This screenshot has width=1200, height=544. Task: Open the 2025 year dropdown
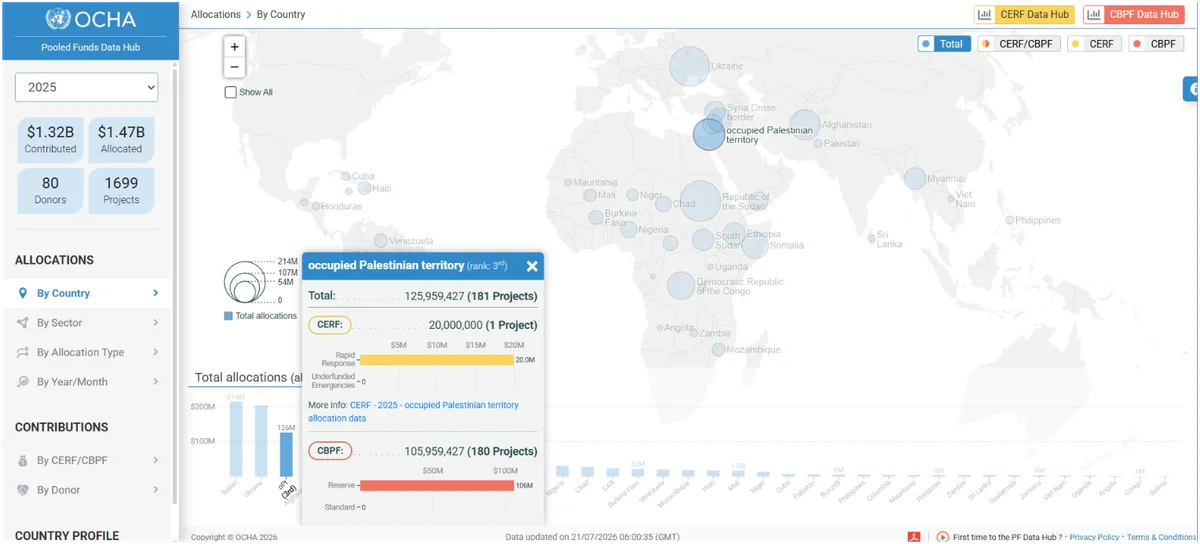pos(87,87)
